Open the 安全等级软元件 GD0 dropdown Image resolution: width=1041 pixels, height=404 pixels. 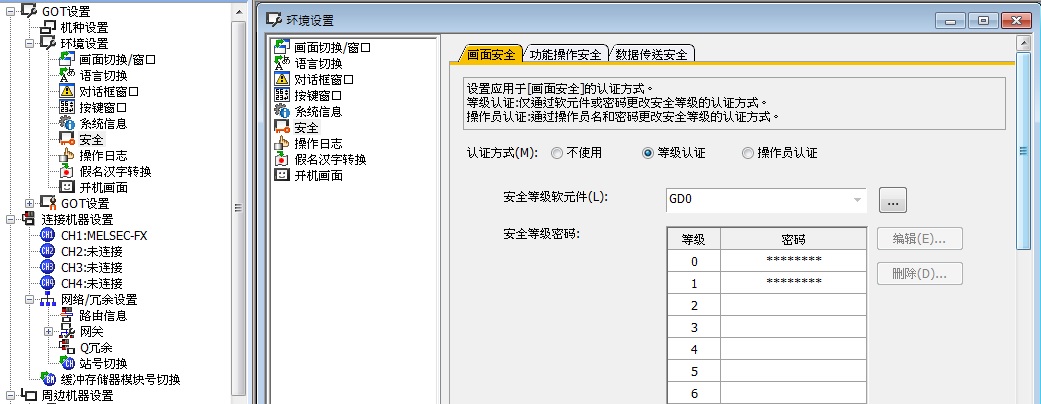tap(857, 200)
